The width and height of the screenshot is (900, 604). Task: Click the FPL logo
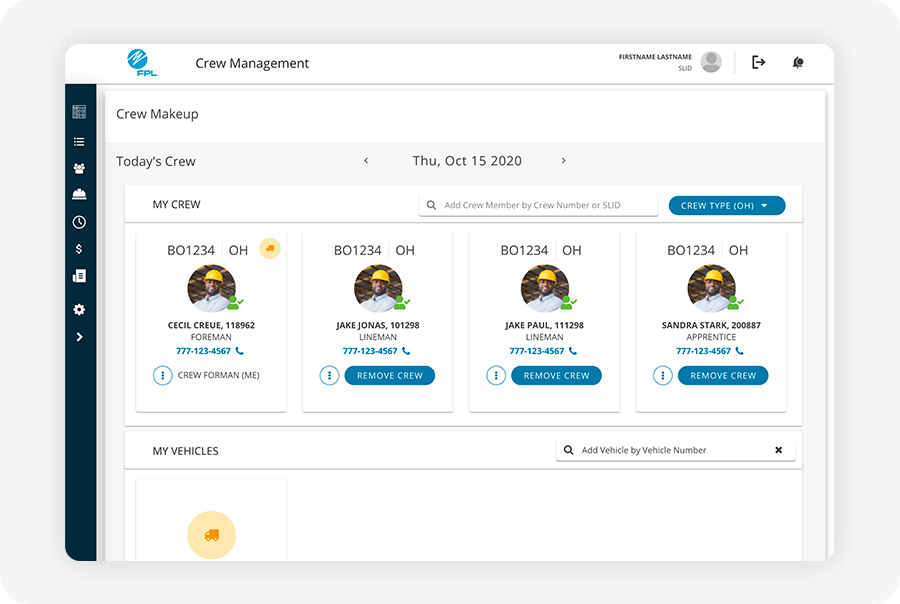coord(141,63)
